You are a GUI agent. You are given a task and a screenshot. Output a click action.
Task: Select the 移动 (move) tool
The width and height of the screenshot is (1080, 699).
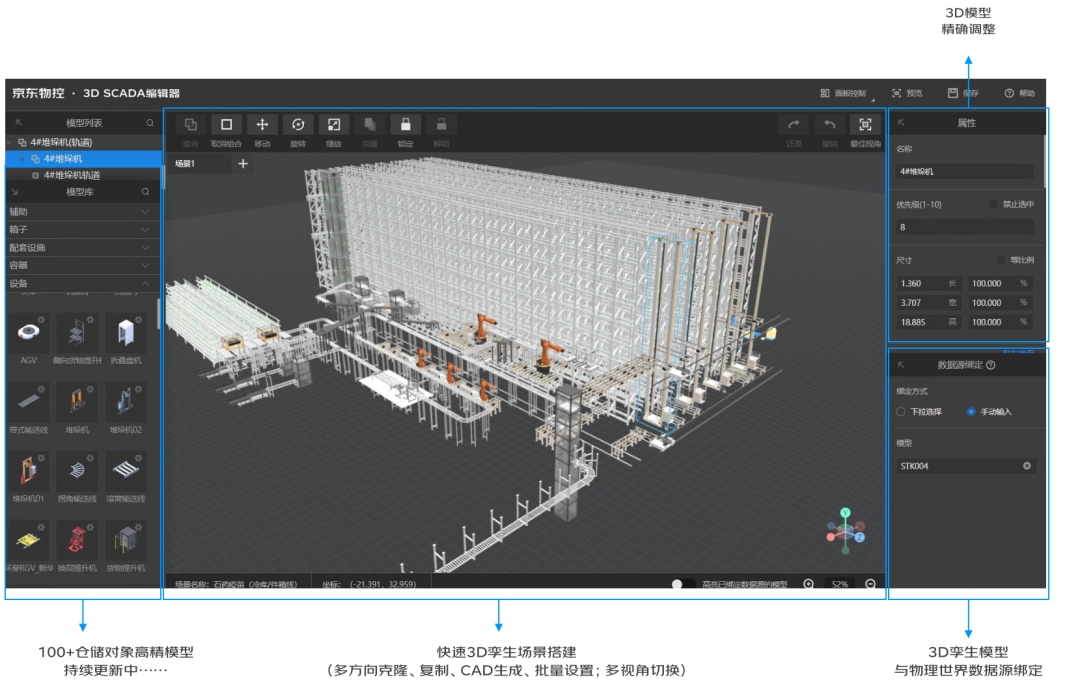[x=262, y=125]
